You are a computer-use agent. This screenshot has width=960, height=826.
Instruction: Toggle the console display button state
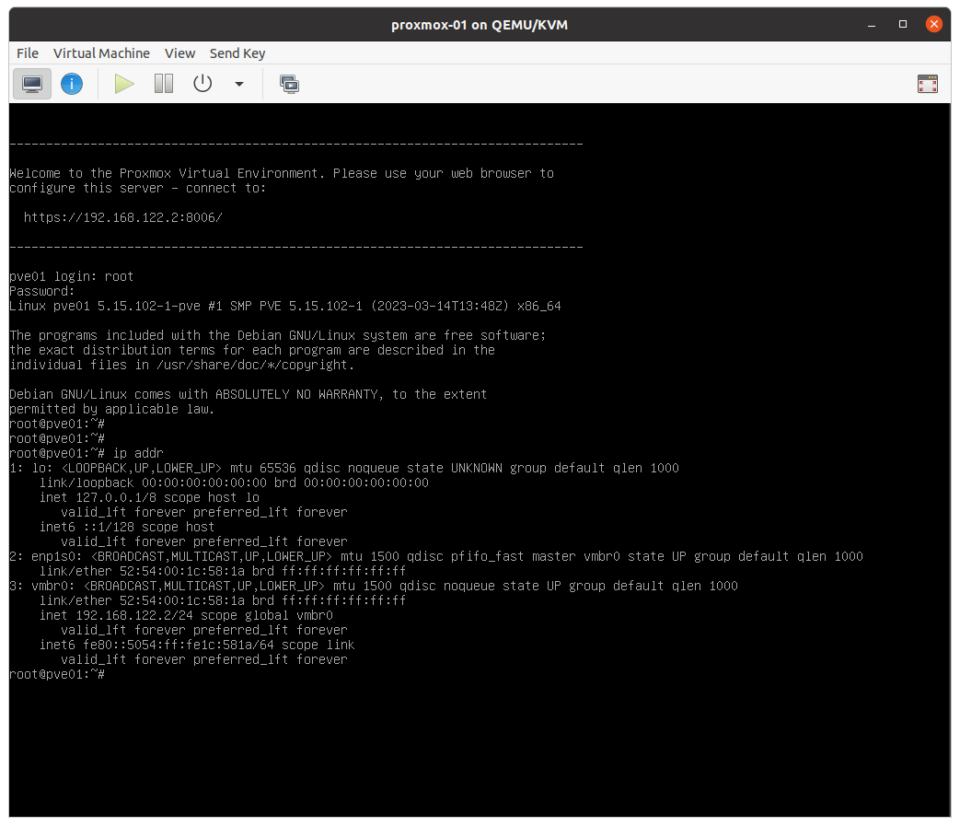[x=31, y=83]
